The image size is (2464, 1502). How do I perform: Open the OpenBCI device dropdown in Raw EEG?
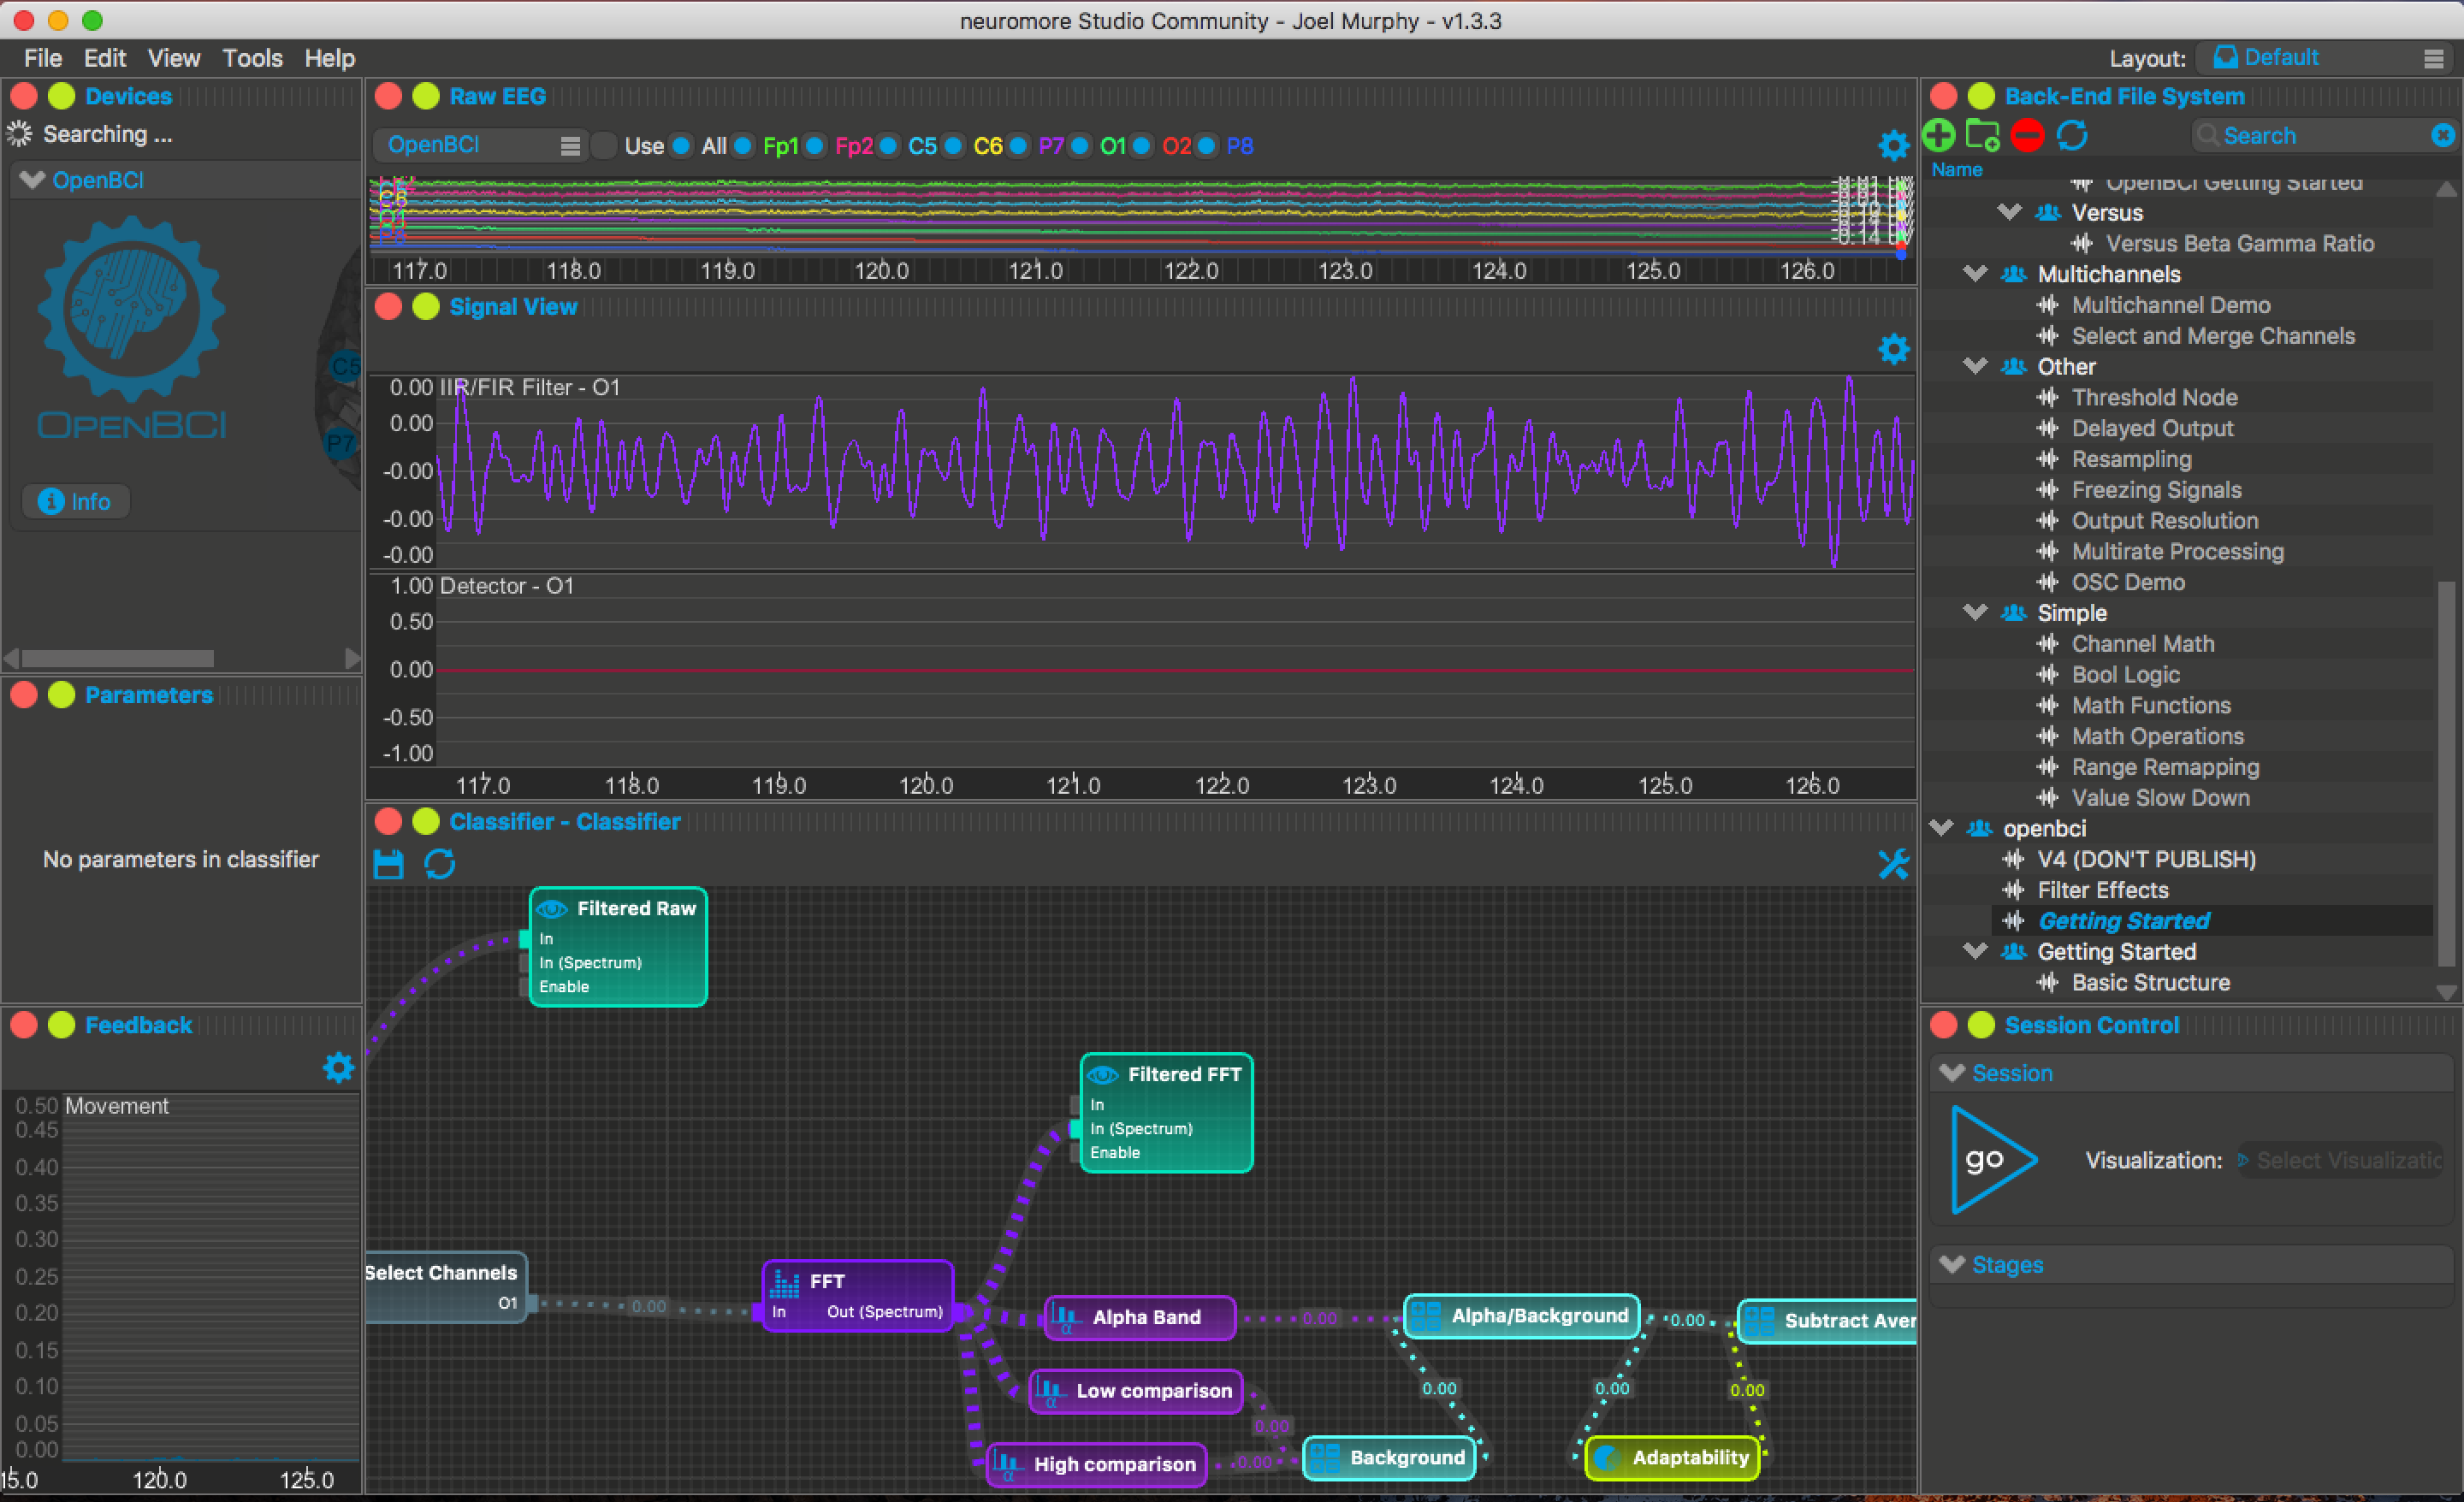[482, 146]
